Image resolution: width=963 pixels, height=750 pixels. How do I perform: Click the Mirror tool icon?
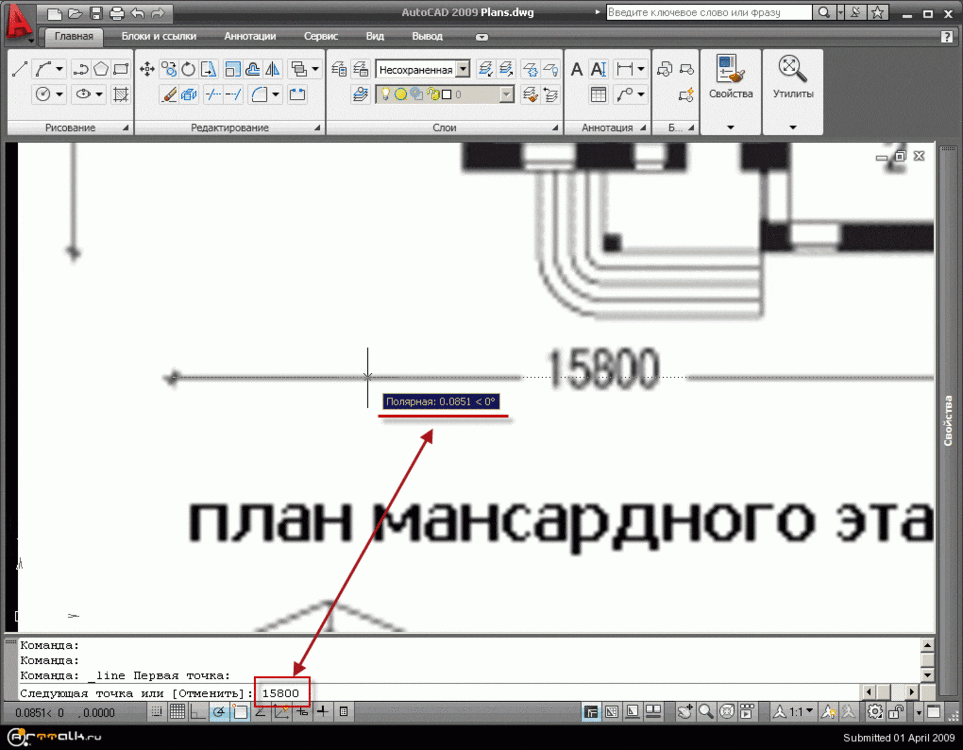point(273,70)
